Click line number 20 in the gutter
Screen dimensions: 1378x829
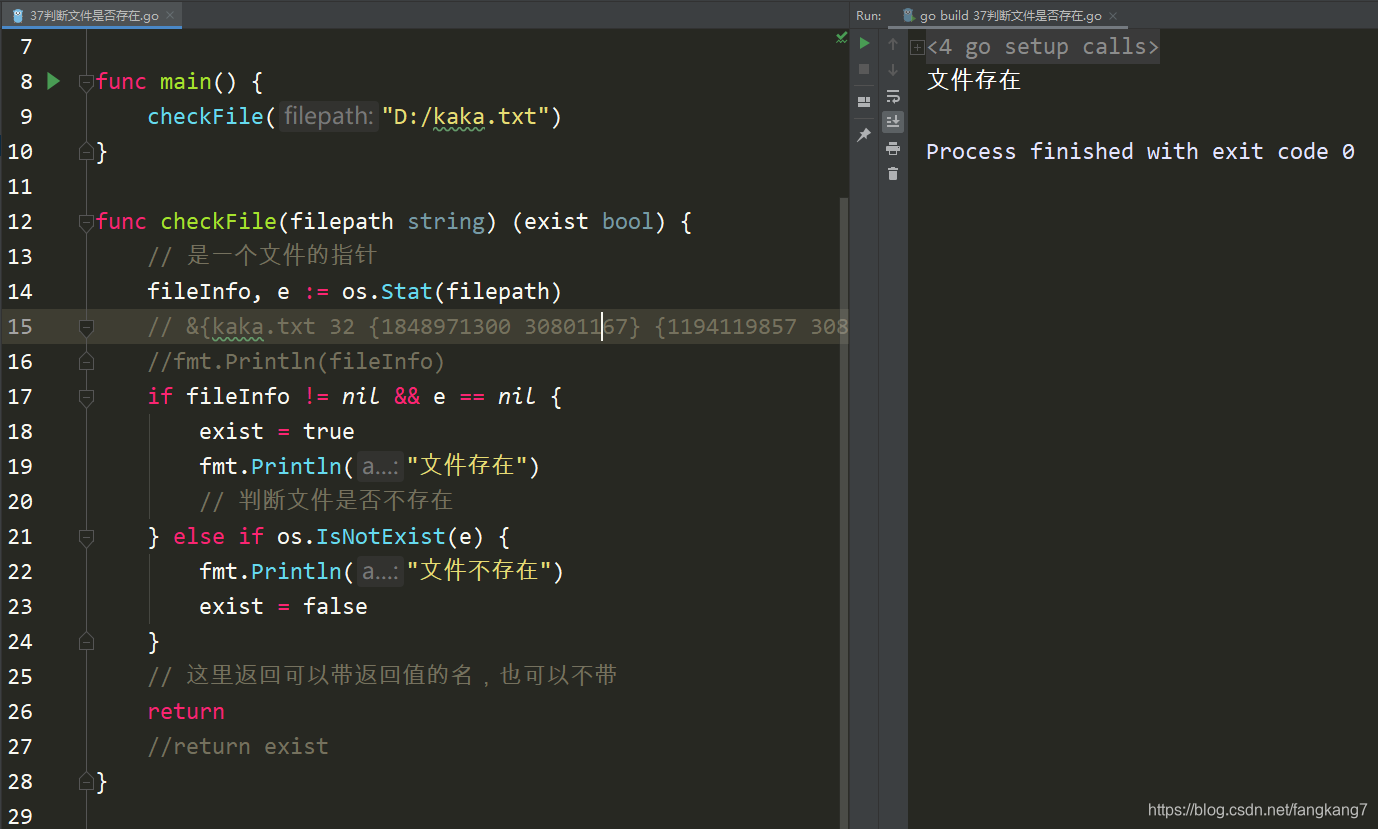[20, 502]
